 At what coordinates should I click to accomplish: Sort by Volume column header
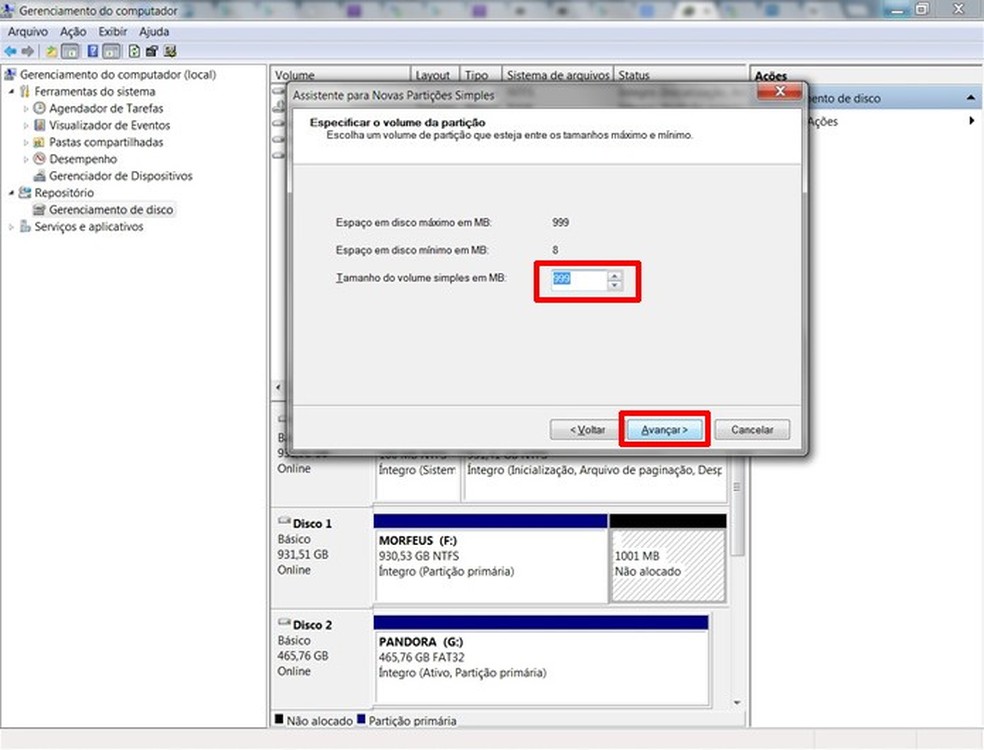click(x=341, y=75)
